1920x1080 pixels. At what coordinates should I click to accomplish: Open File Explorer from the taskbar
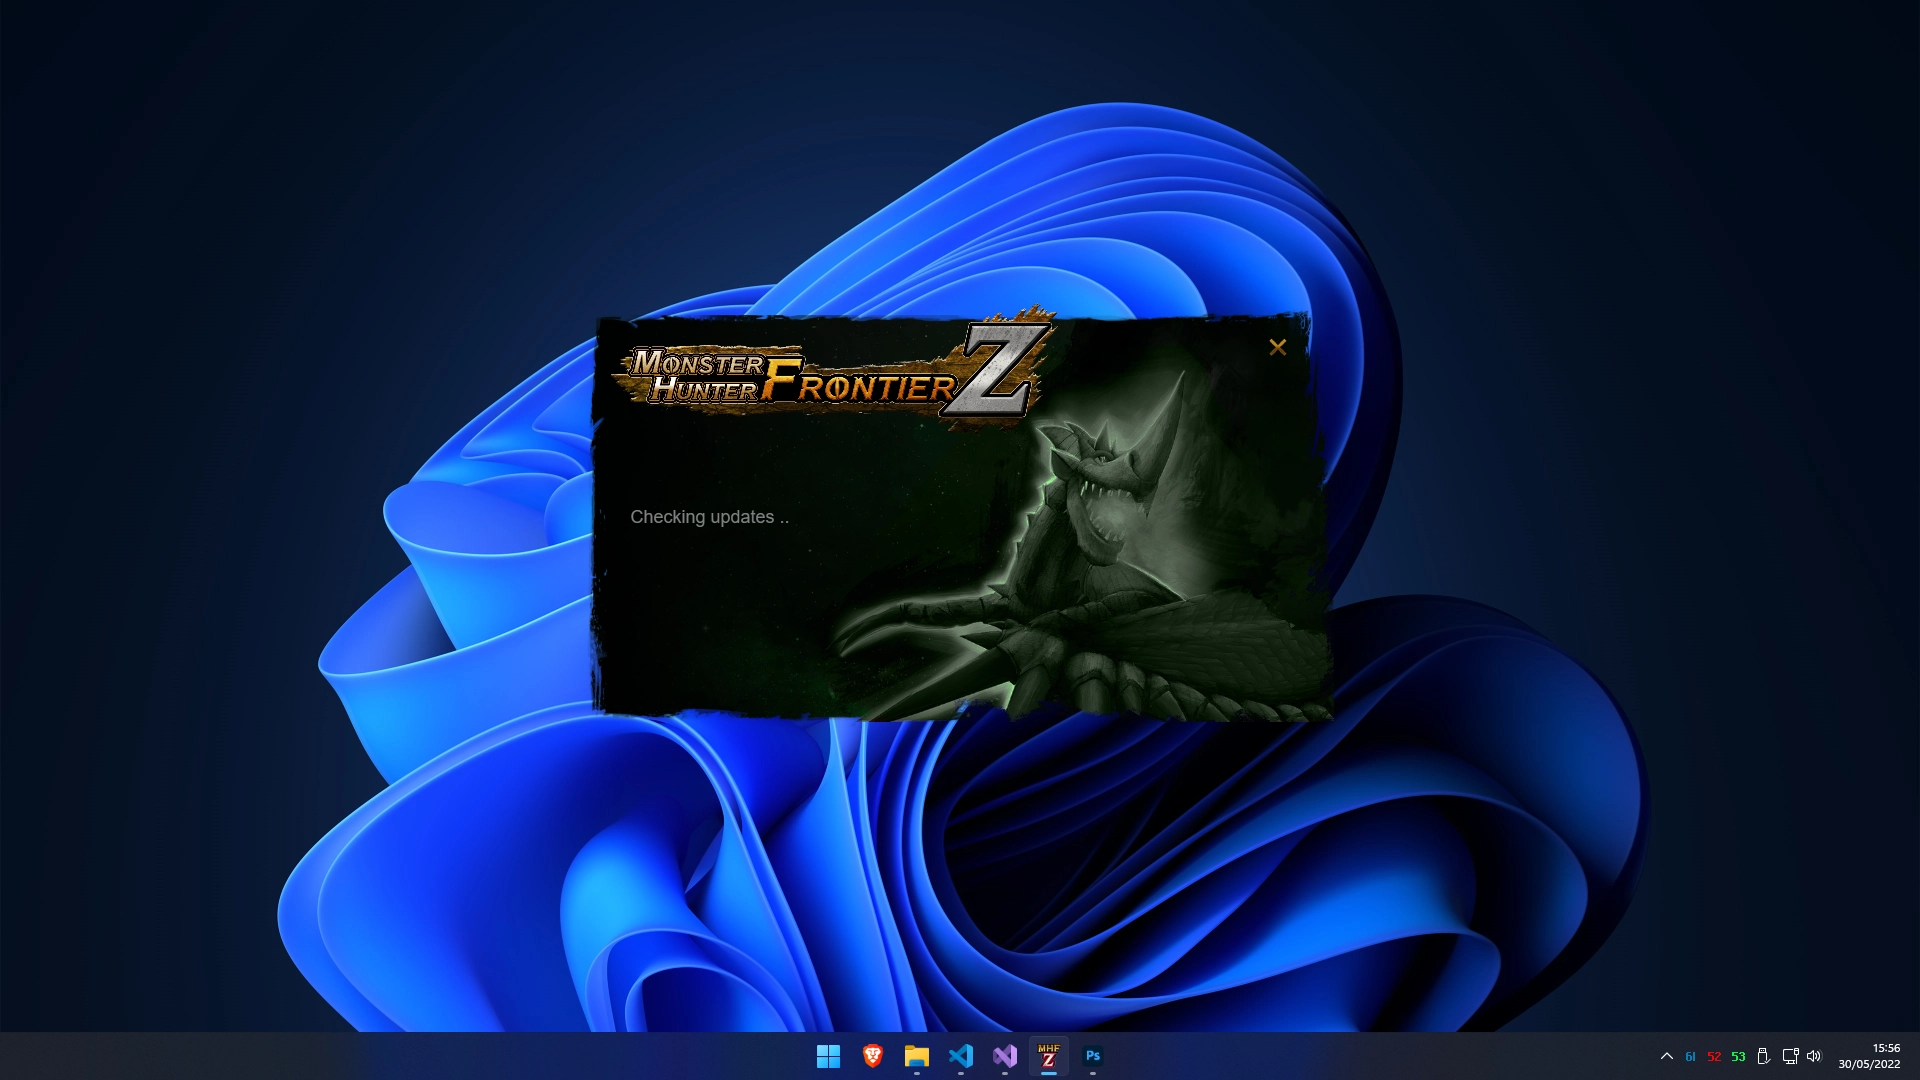click(x=917, y=1056)
